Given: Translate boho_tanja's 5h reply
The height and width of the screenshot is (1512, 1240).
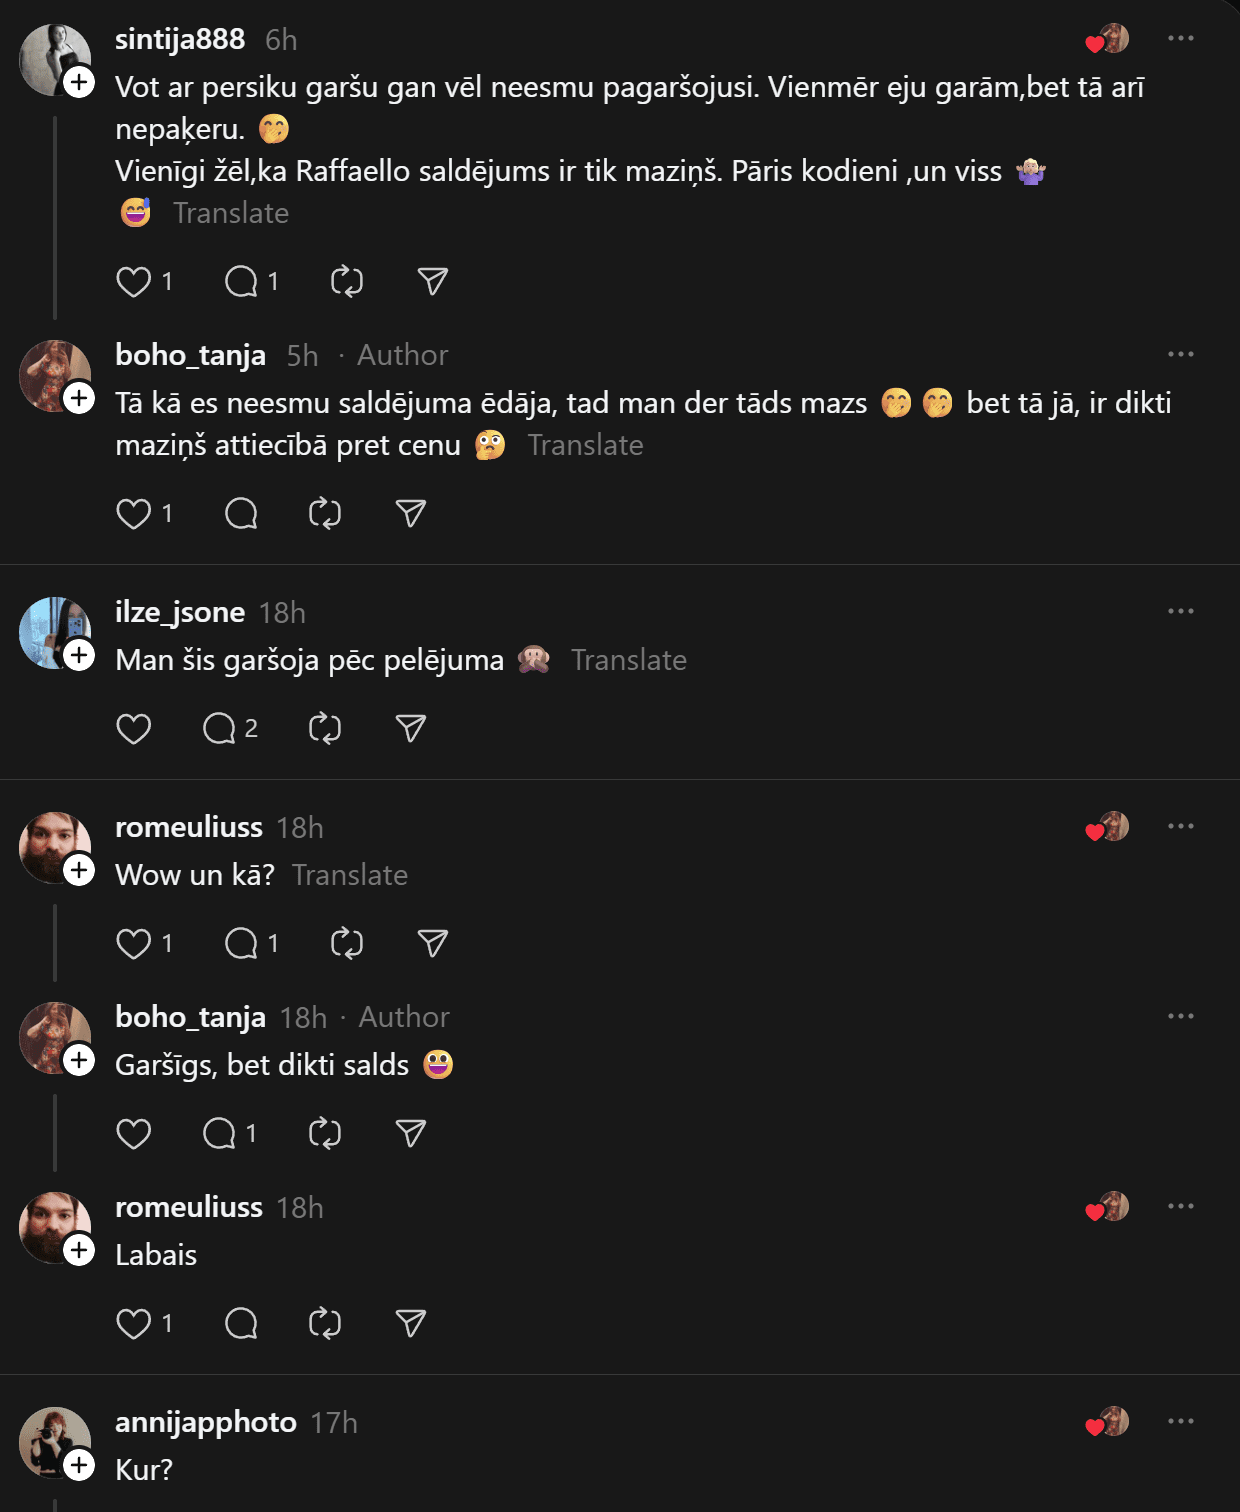Looking at the screenshot, I should pyautogui.click(x=585, y=445).
